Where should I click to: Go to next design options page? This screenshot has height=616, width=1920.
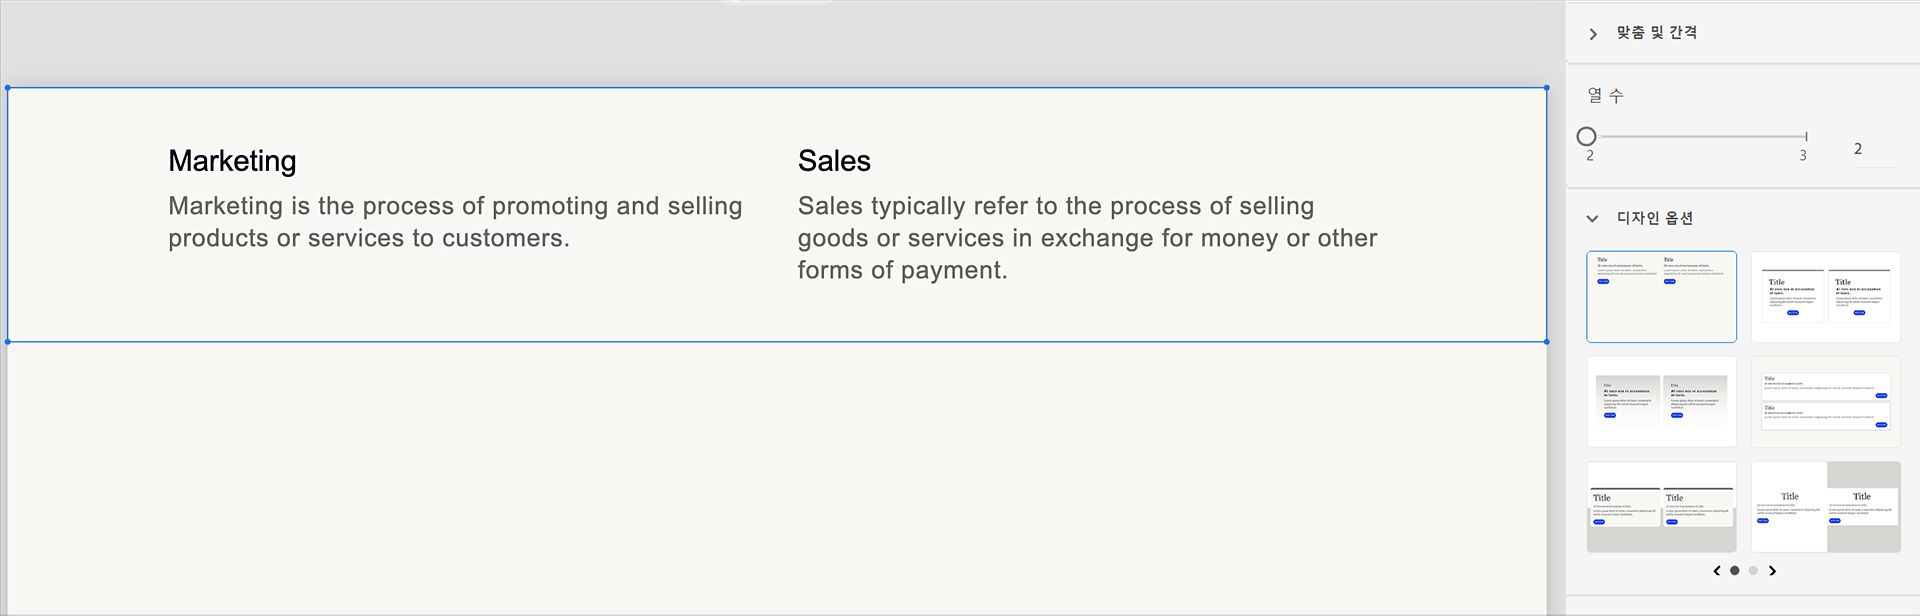[x=1773, y=571]
